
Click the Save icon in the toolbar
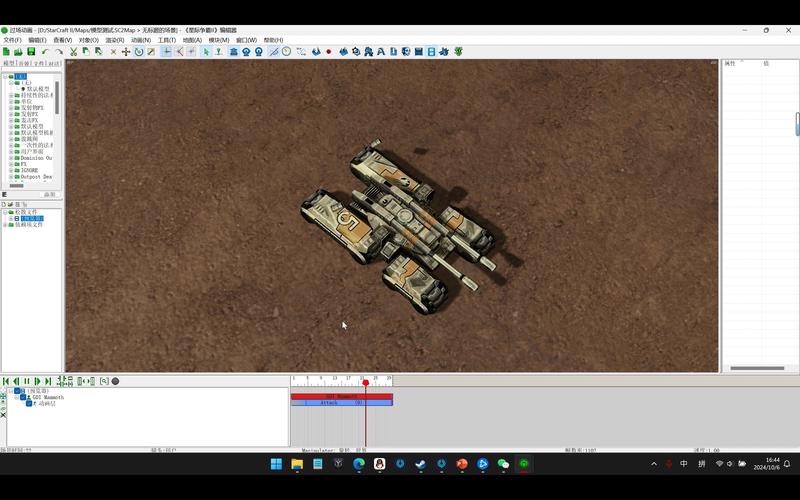pyautogui.click(x=31, y=51)
